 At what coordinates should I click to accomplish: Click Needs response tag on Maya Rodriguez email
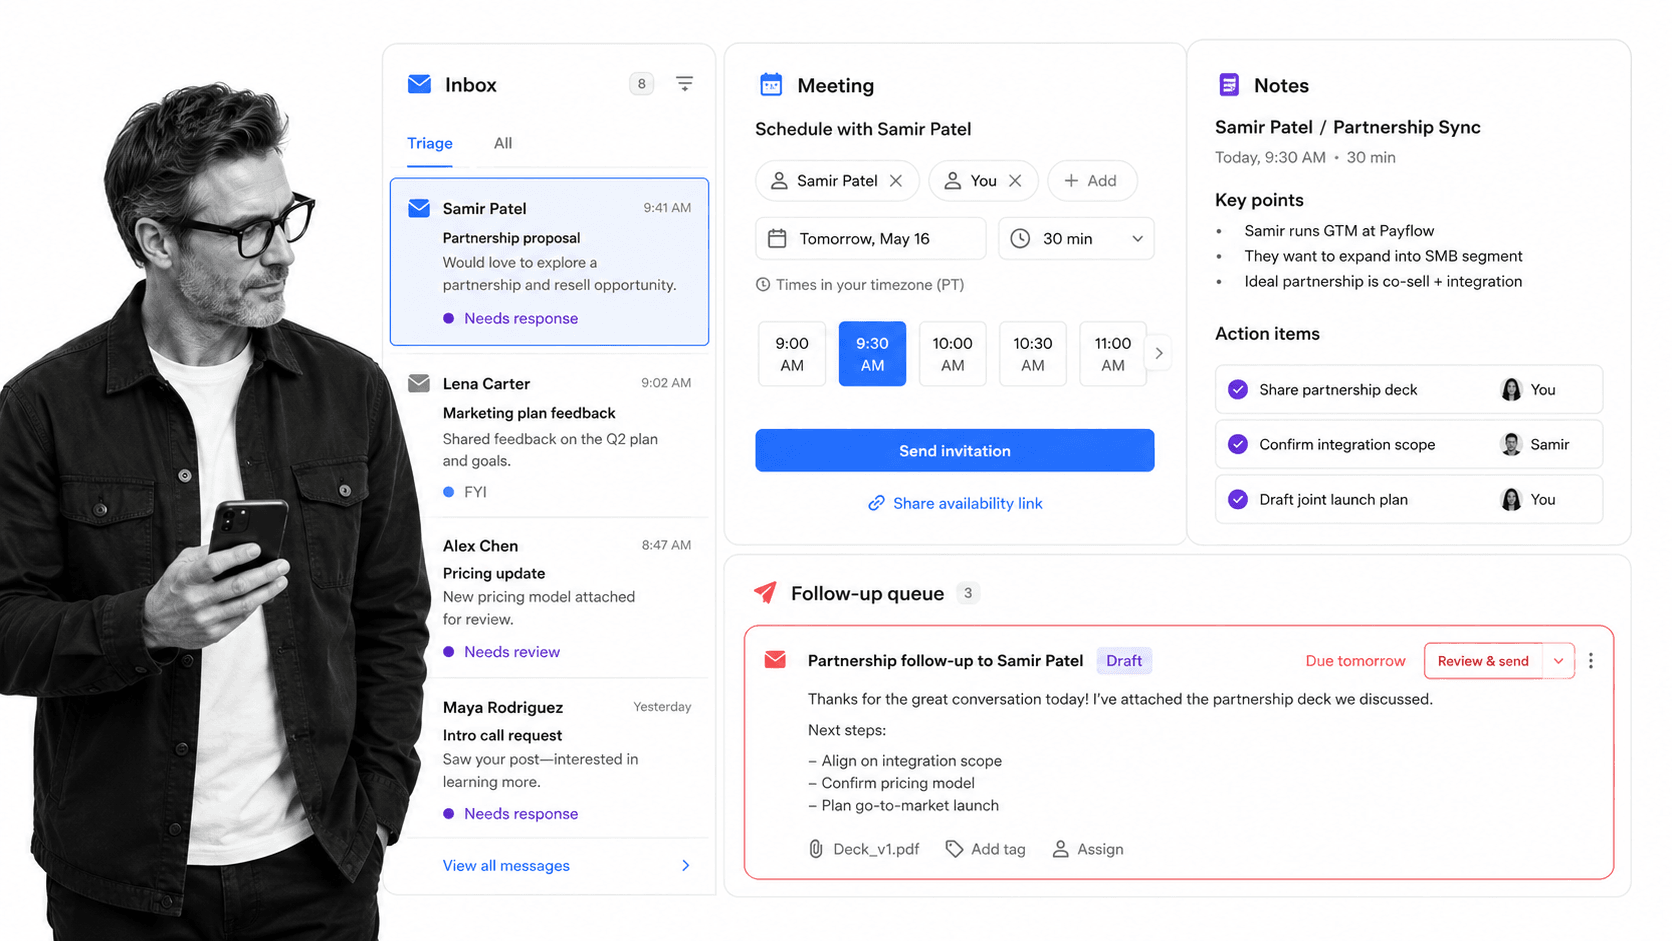pyautogui.click(x=510, y=814)
